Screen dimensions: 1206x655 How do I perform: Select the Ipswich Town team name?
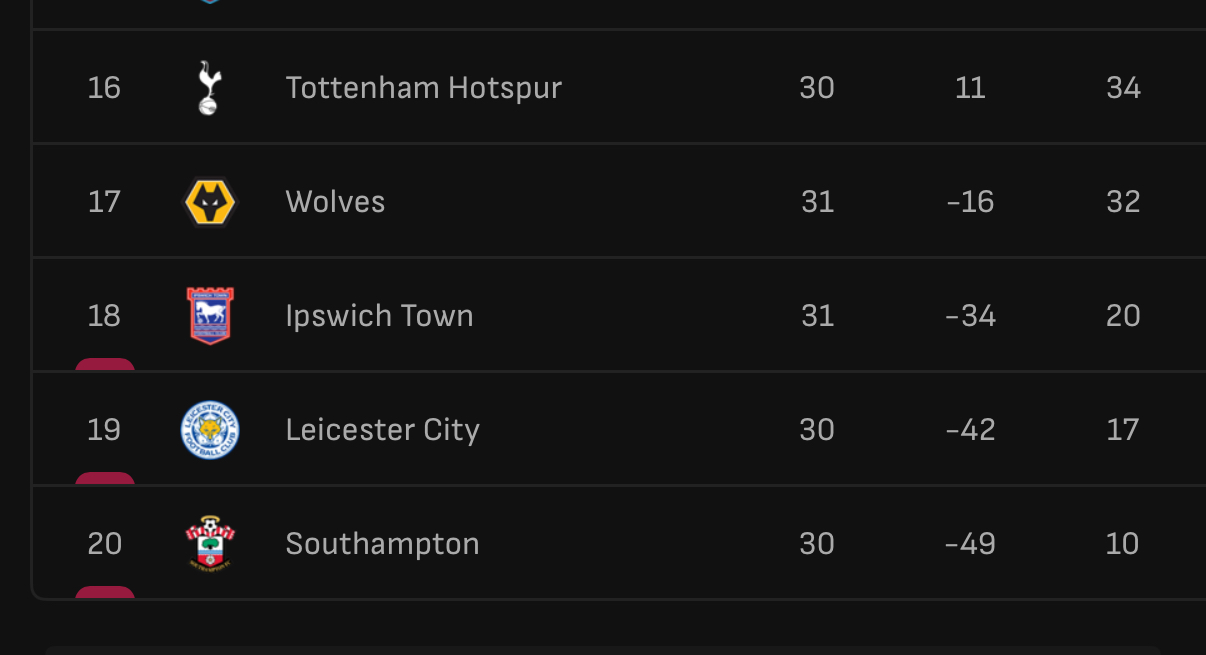tap(379, 316)
